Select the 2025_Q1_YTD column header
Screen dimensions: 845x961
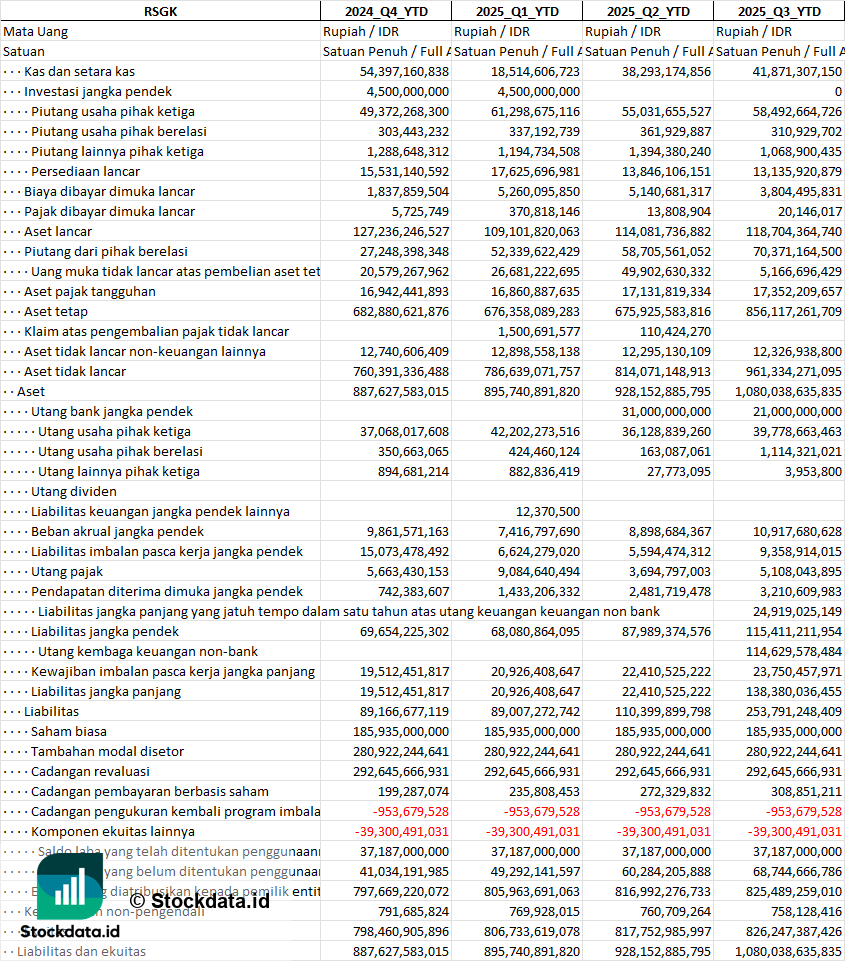[517, 11]
